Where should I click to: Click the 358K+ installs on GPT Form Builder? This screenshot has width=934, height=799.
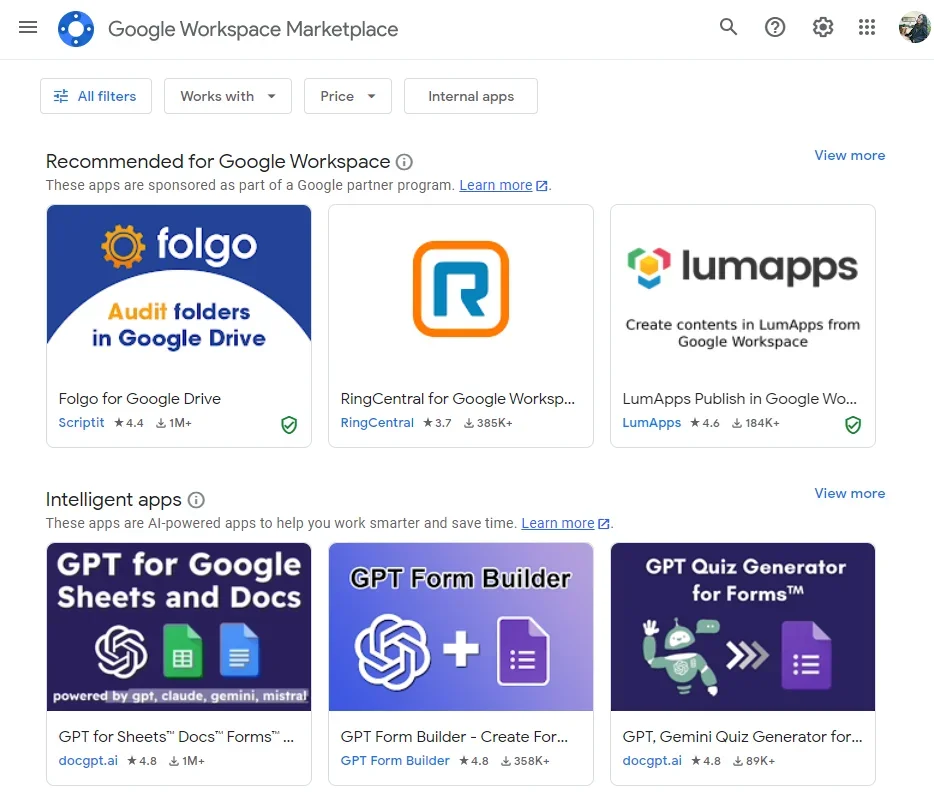[525, 761]
